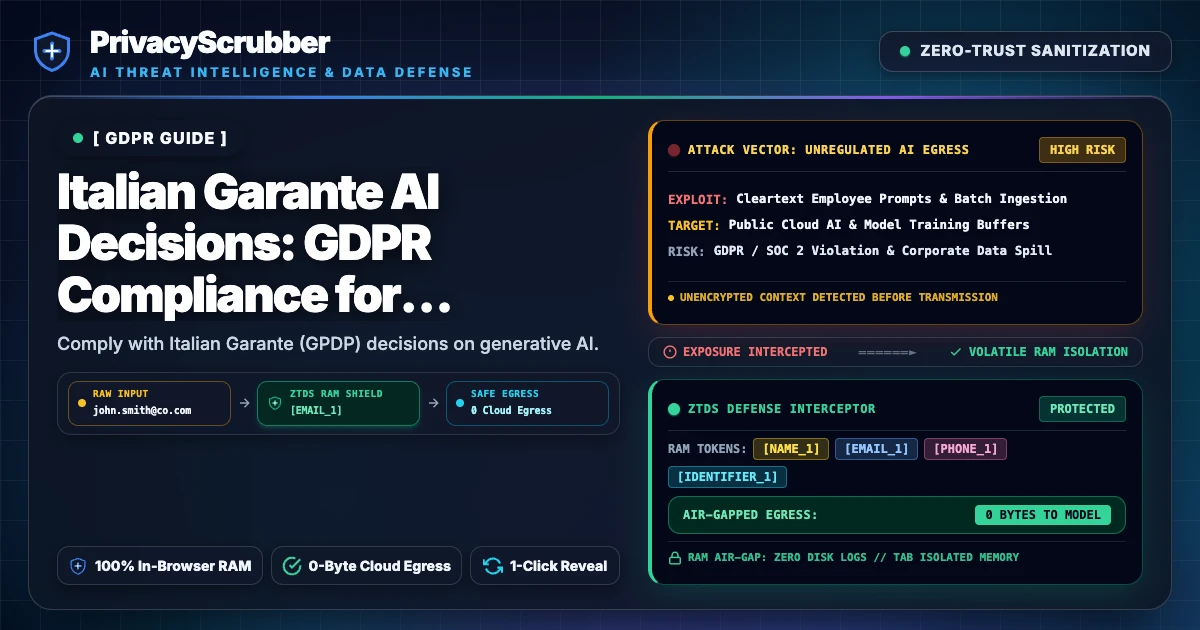Image resolution: width=1200 pixels, height=630 pixels.
Task: Click the 0-Byte Cloud Egress pill
Action: 367,566
